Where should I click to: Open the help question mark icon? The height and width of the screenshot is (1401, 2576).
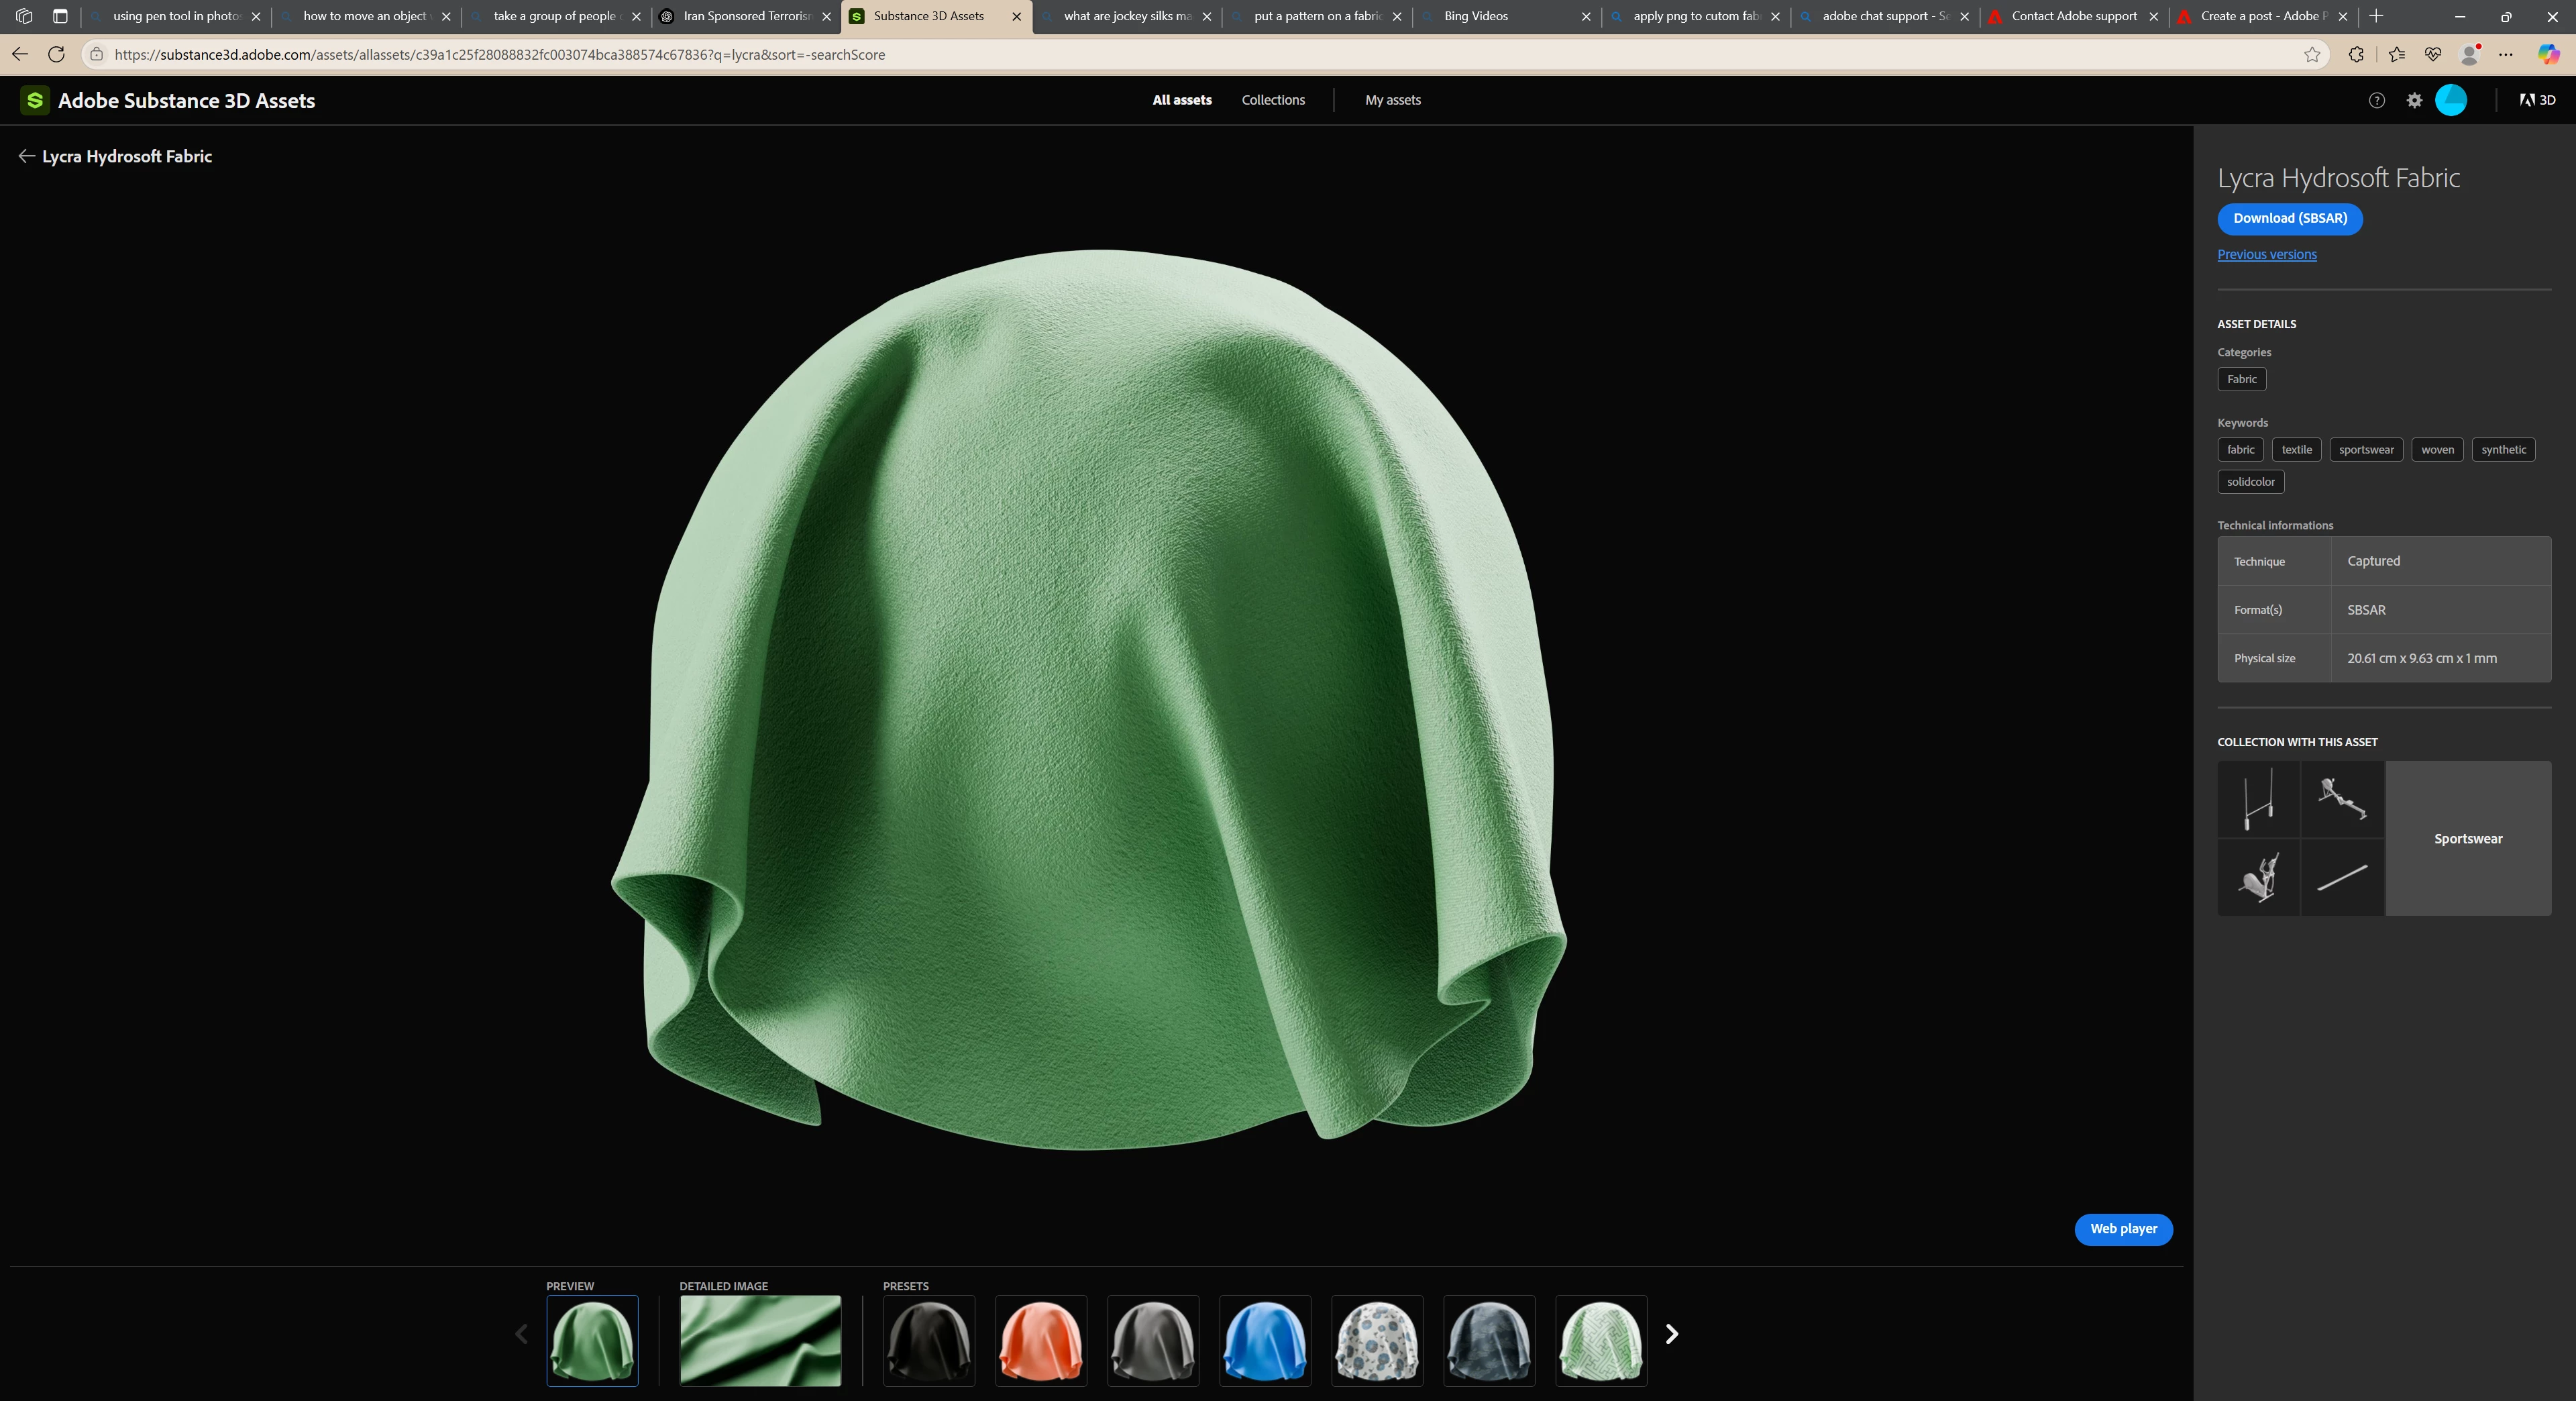[x=2377, y=100]
